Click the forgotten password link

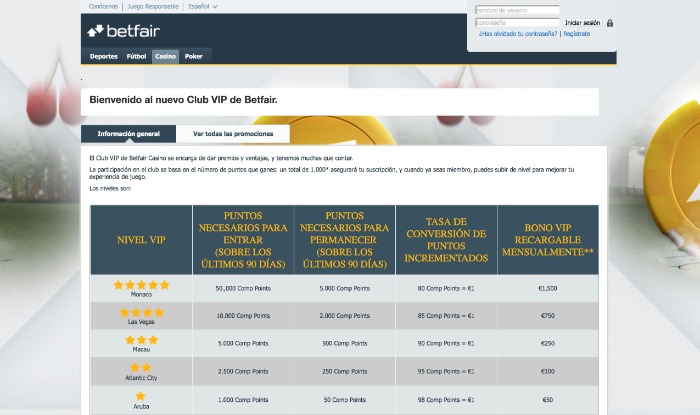click(x=518, y=34)
